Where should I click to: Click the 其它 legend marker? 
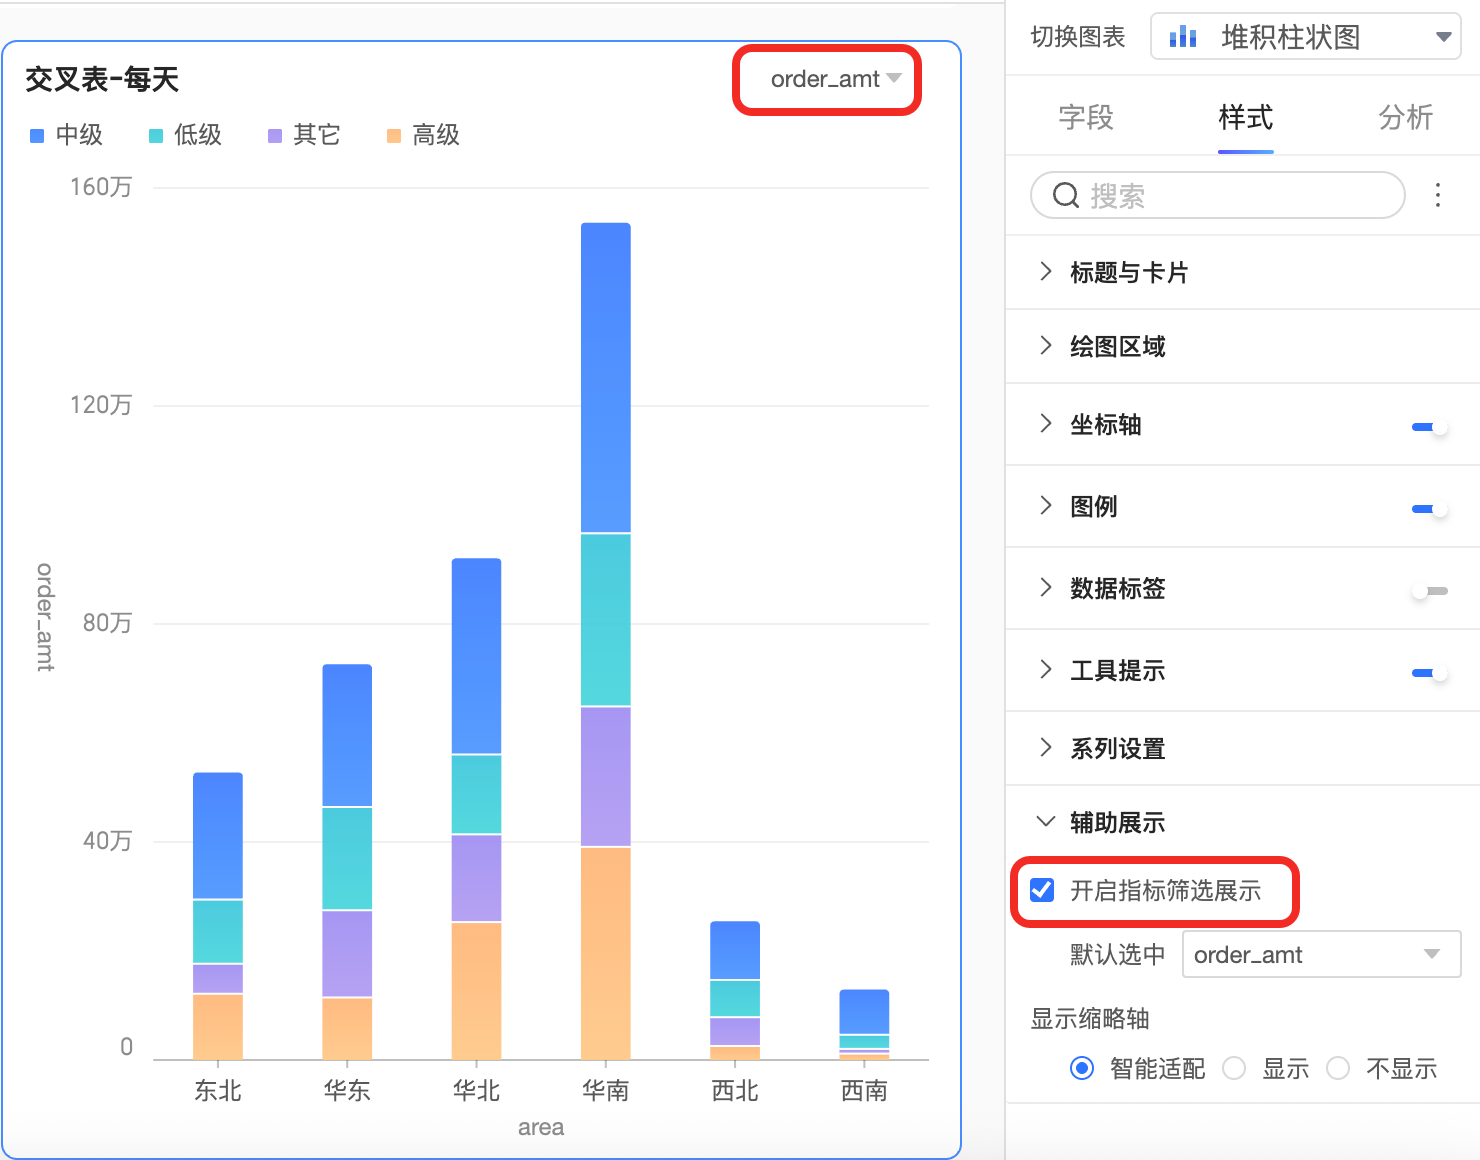(275, 136)
